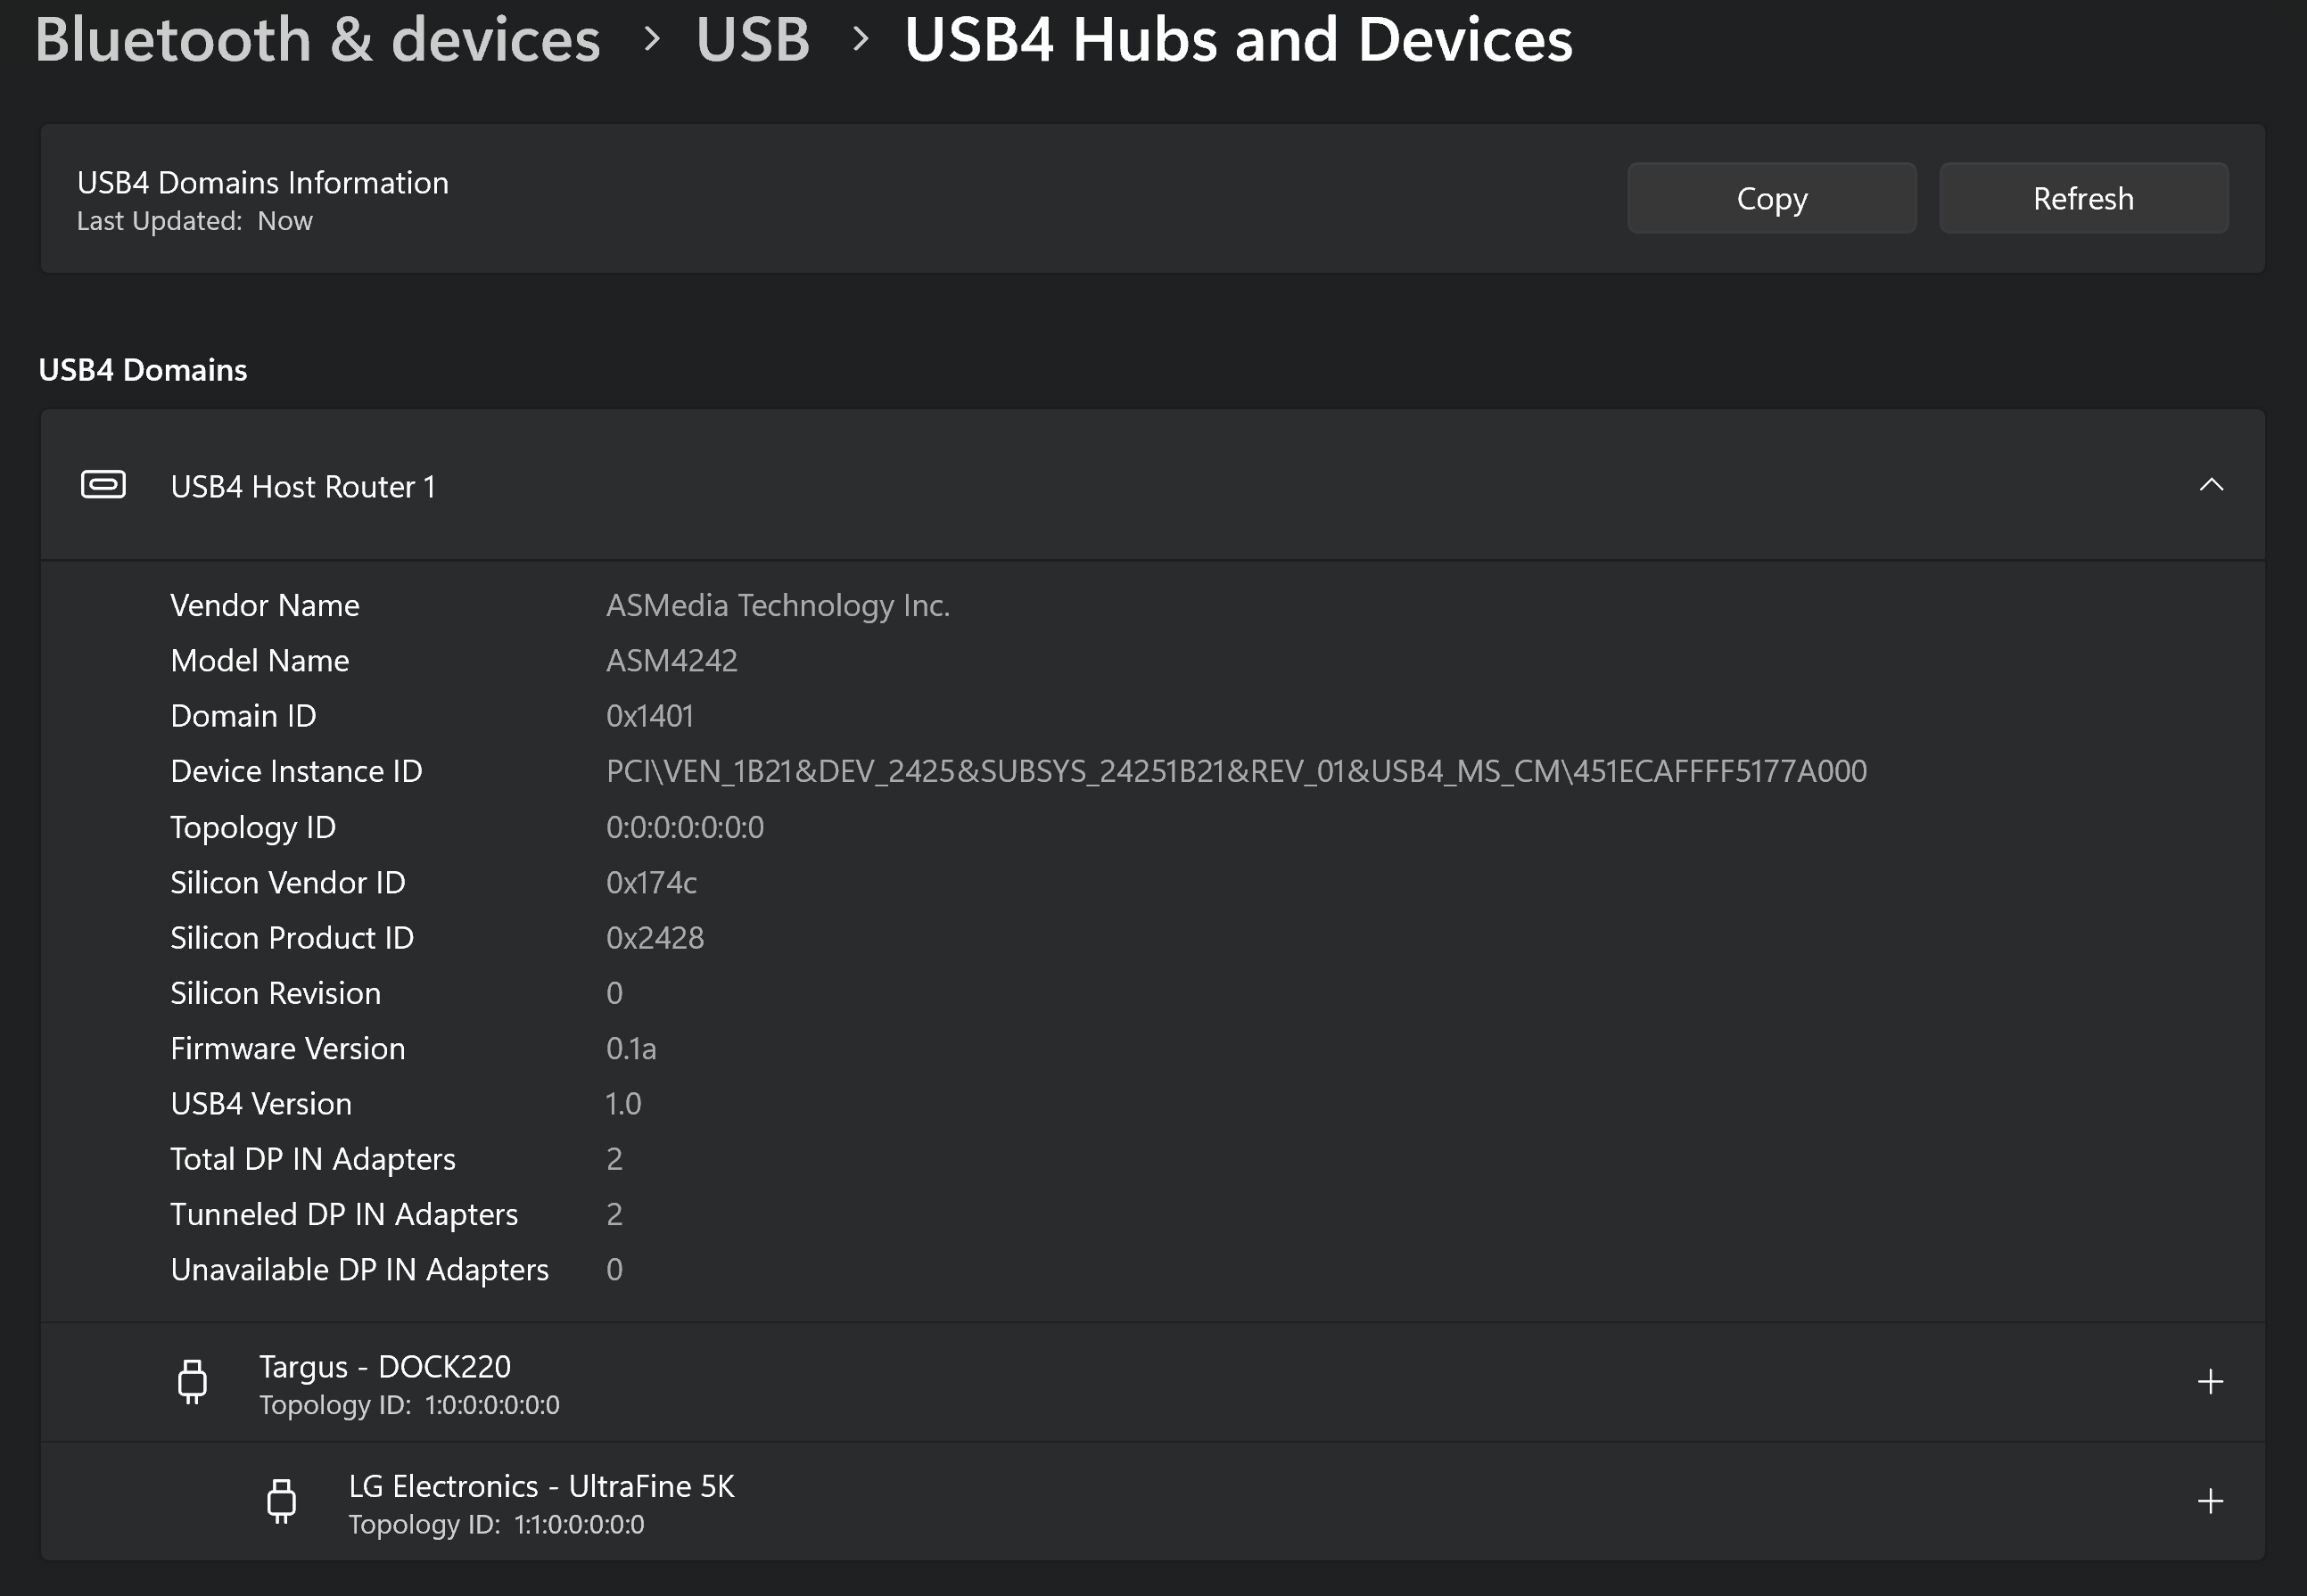This screenshot has width=2307, height=1596.
Task: Refresh the USB4 domains information
Action: point(2083,198)
